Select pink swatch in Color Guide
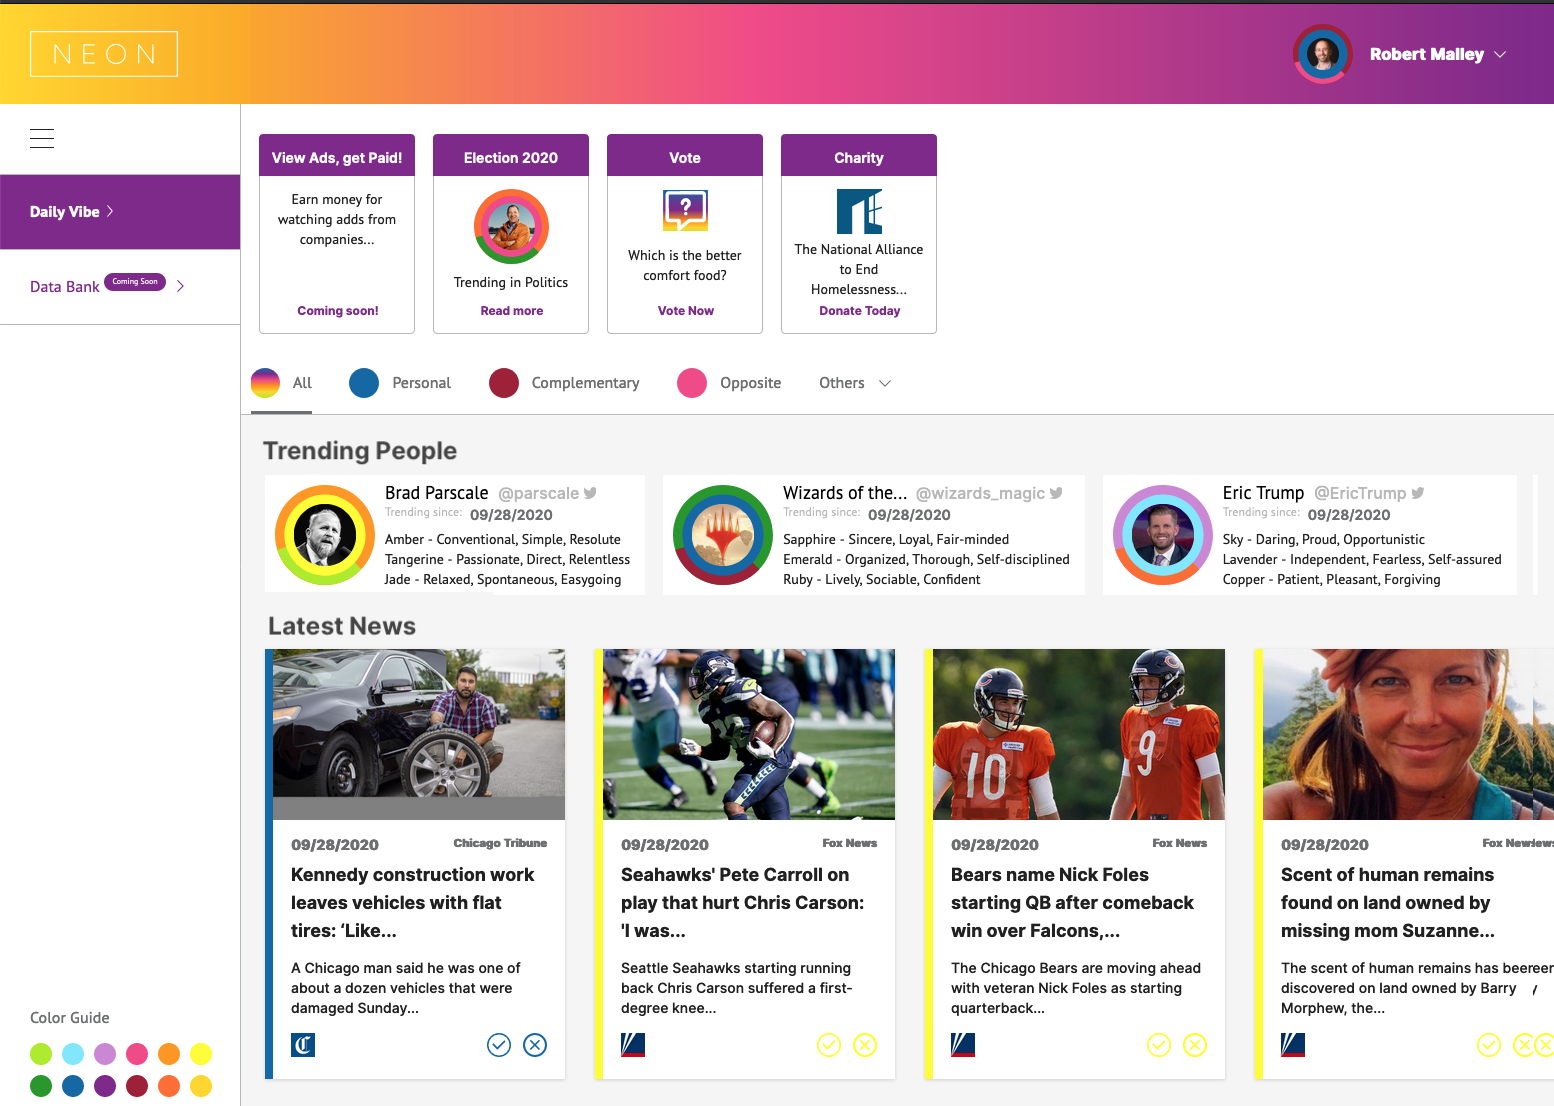Screen dimensions: 1554x1106 pyautogui.click(x=137, y=1053)
